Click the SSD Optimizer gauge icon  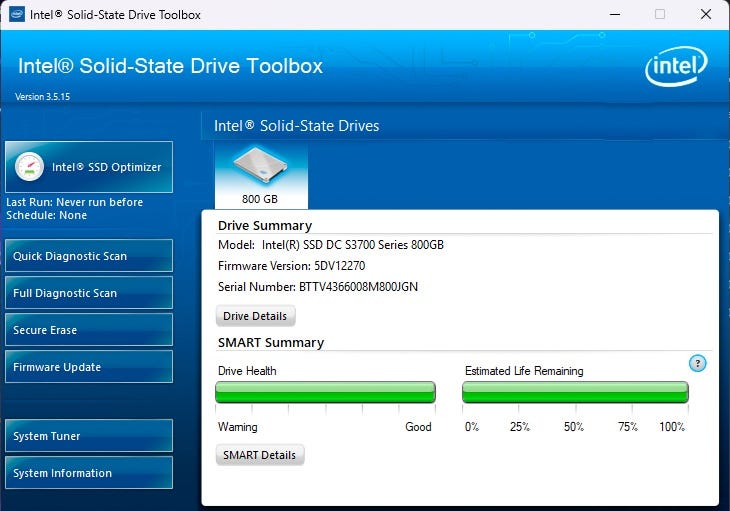[x=29, y=167]
